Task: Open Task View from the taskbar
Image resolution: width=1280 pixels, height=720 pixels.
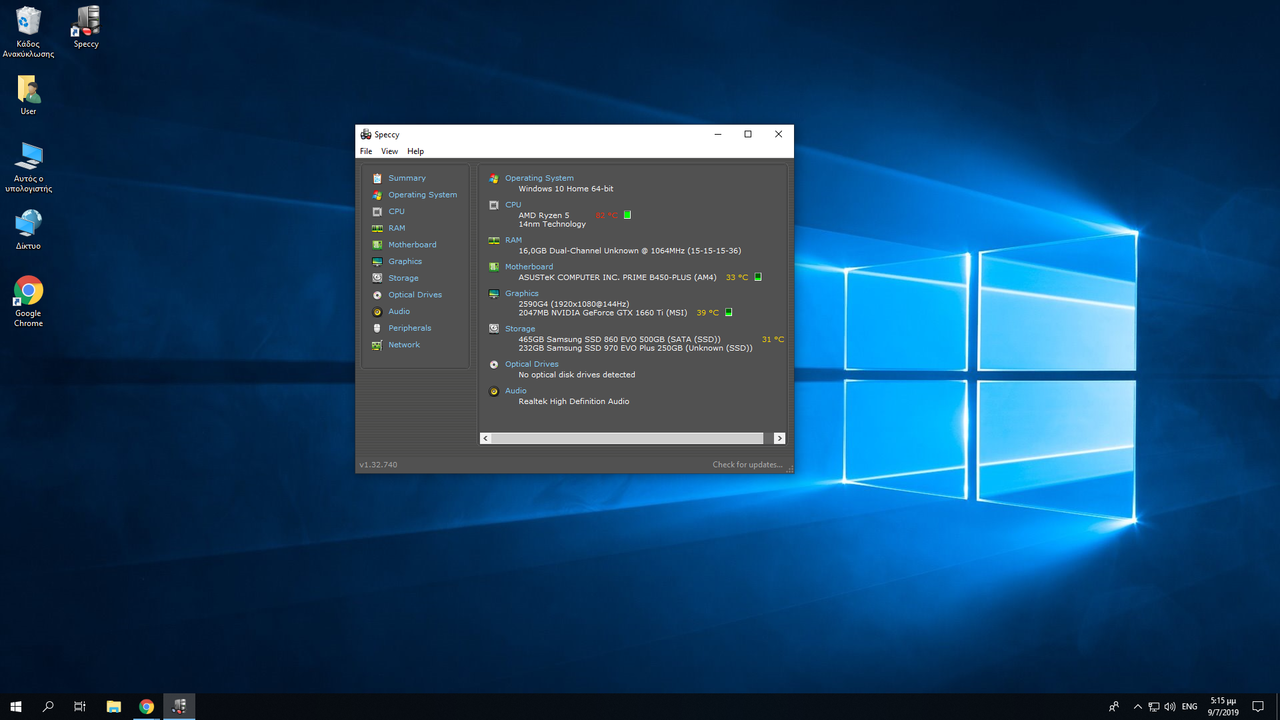Action: coord(80,706)
